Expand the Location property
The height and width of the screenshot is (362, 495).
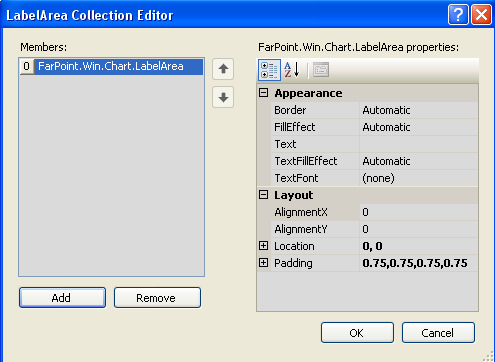coord(263,246)
